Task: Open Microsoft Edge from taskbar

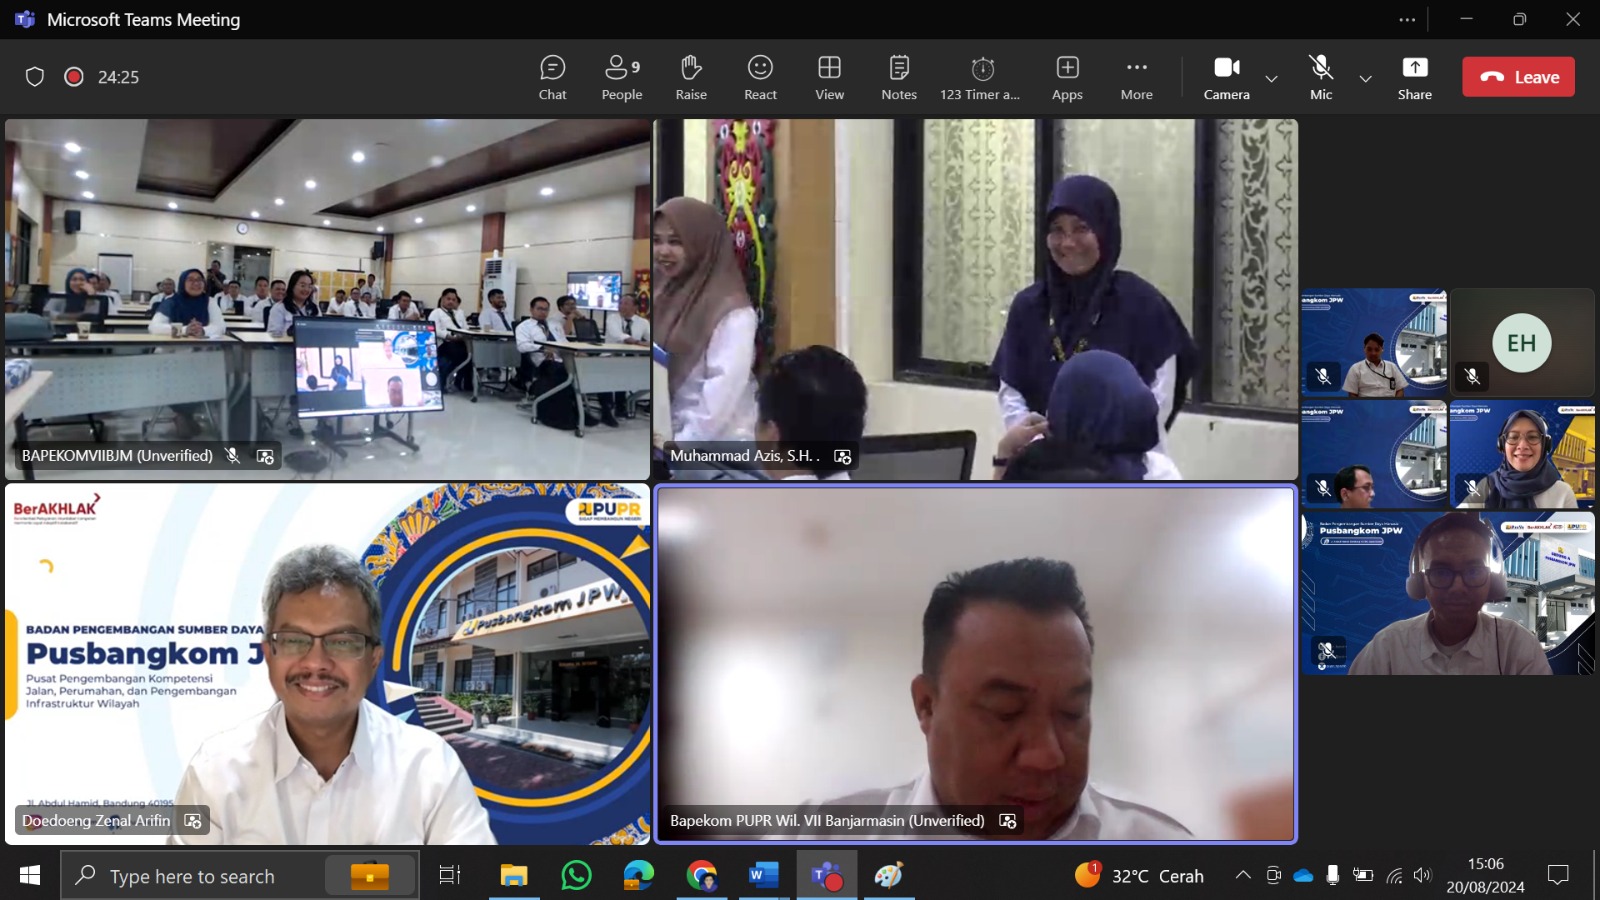Action: (x=638, y=875)
